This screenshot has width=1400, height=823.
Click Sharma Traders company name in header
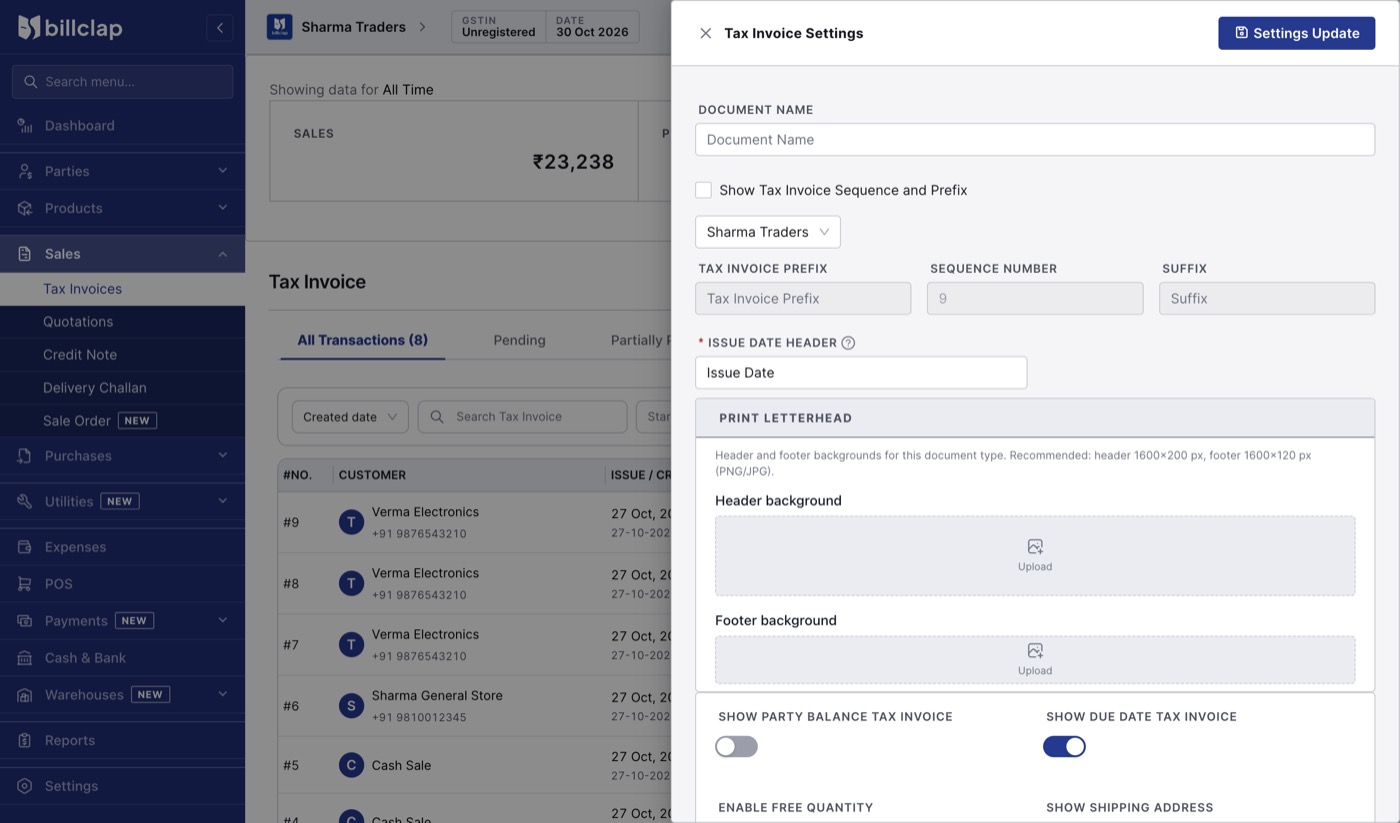click(353, 27)
